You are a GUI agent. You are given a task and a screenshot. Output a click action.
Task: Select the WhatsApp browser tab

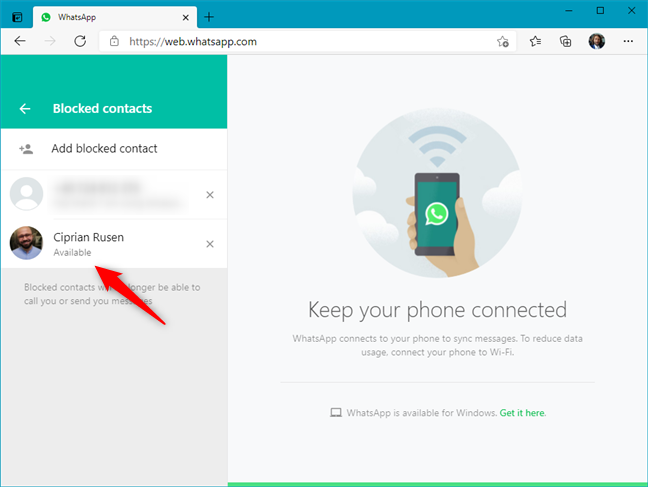115,17
